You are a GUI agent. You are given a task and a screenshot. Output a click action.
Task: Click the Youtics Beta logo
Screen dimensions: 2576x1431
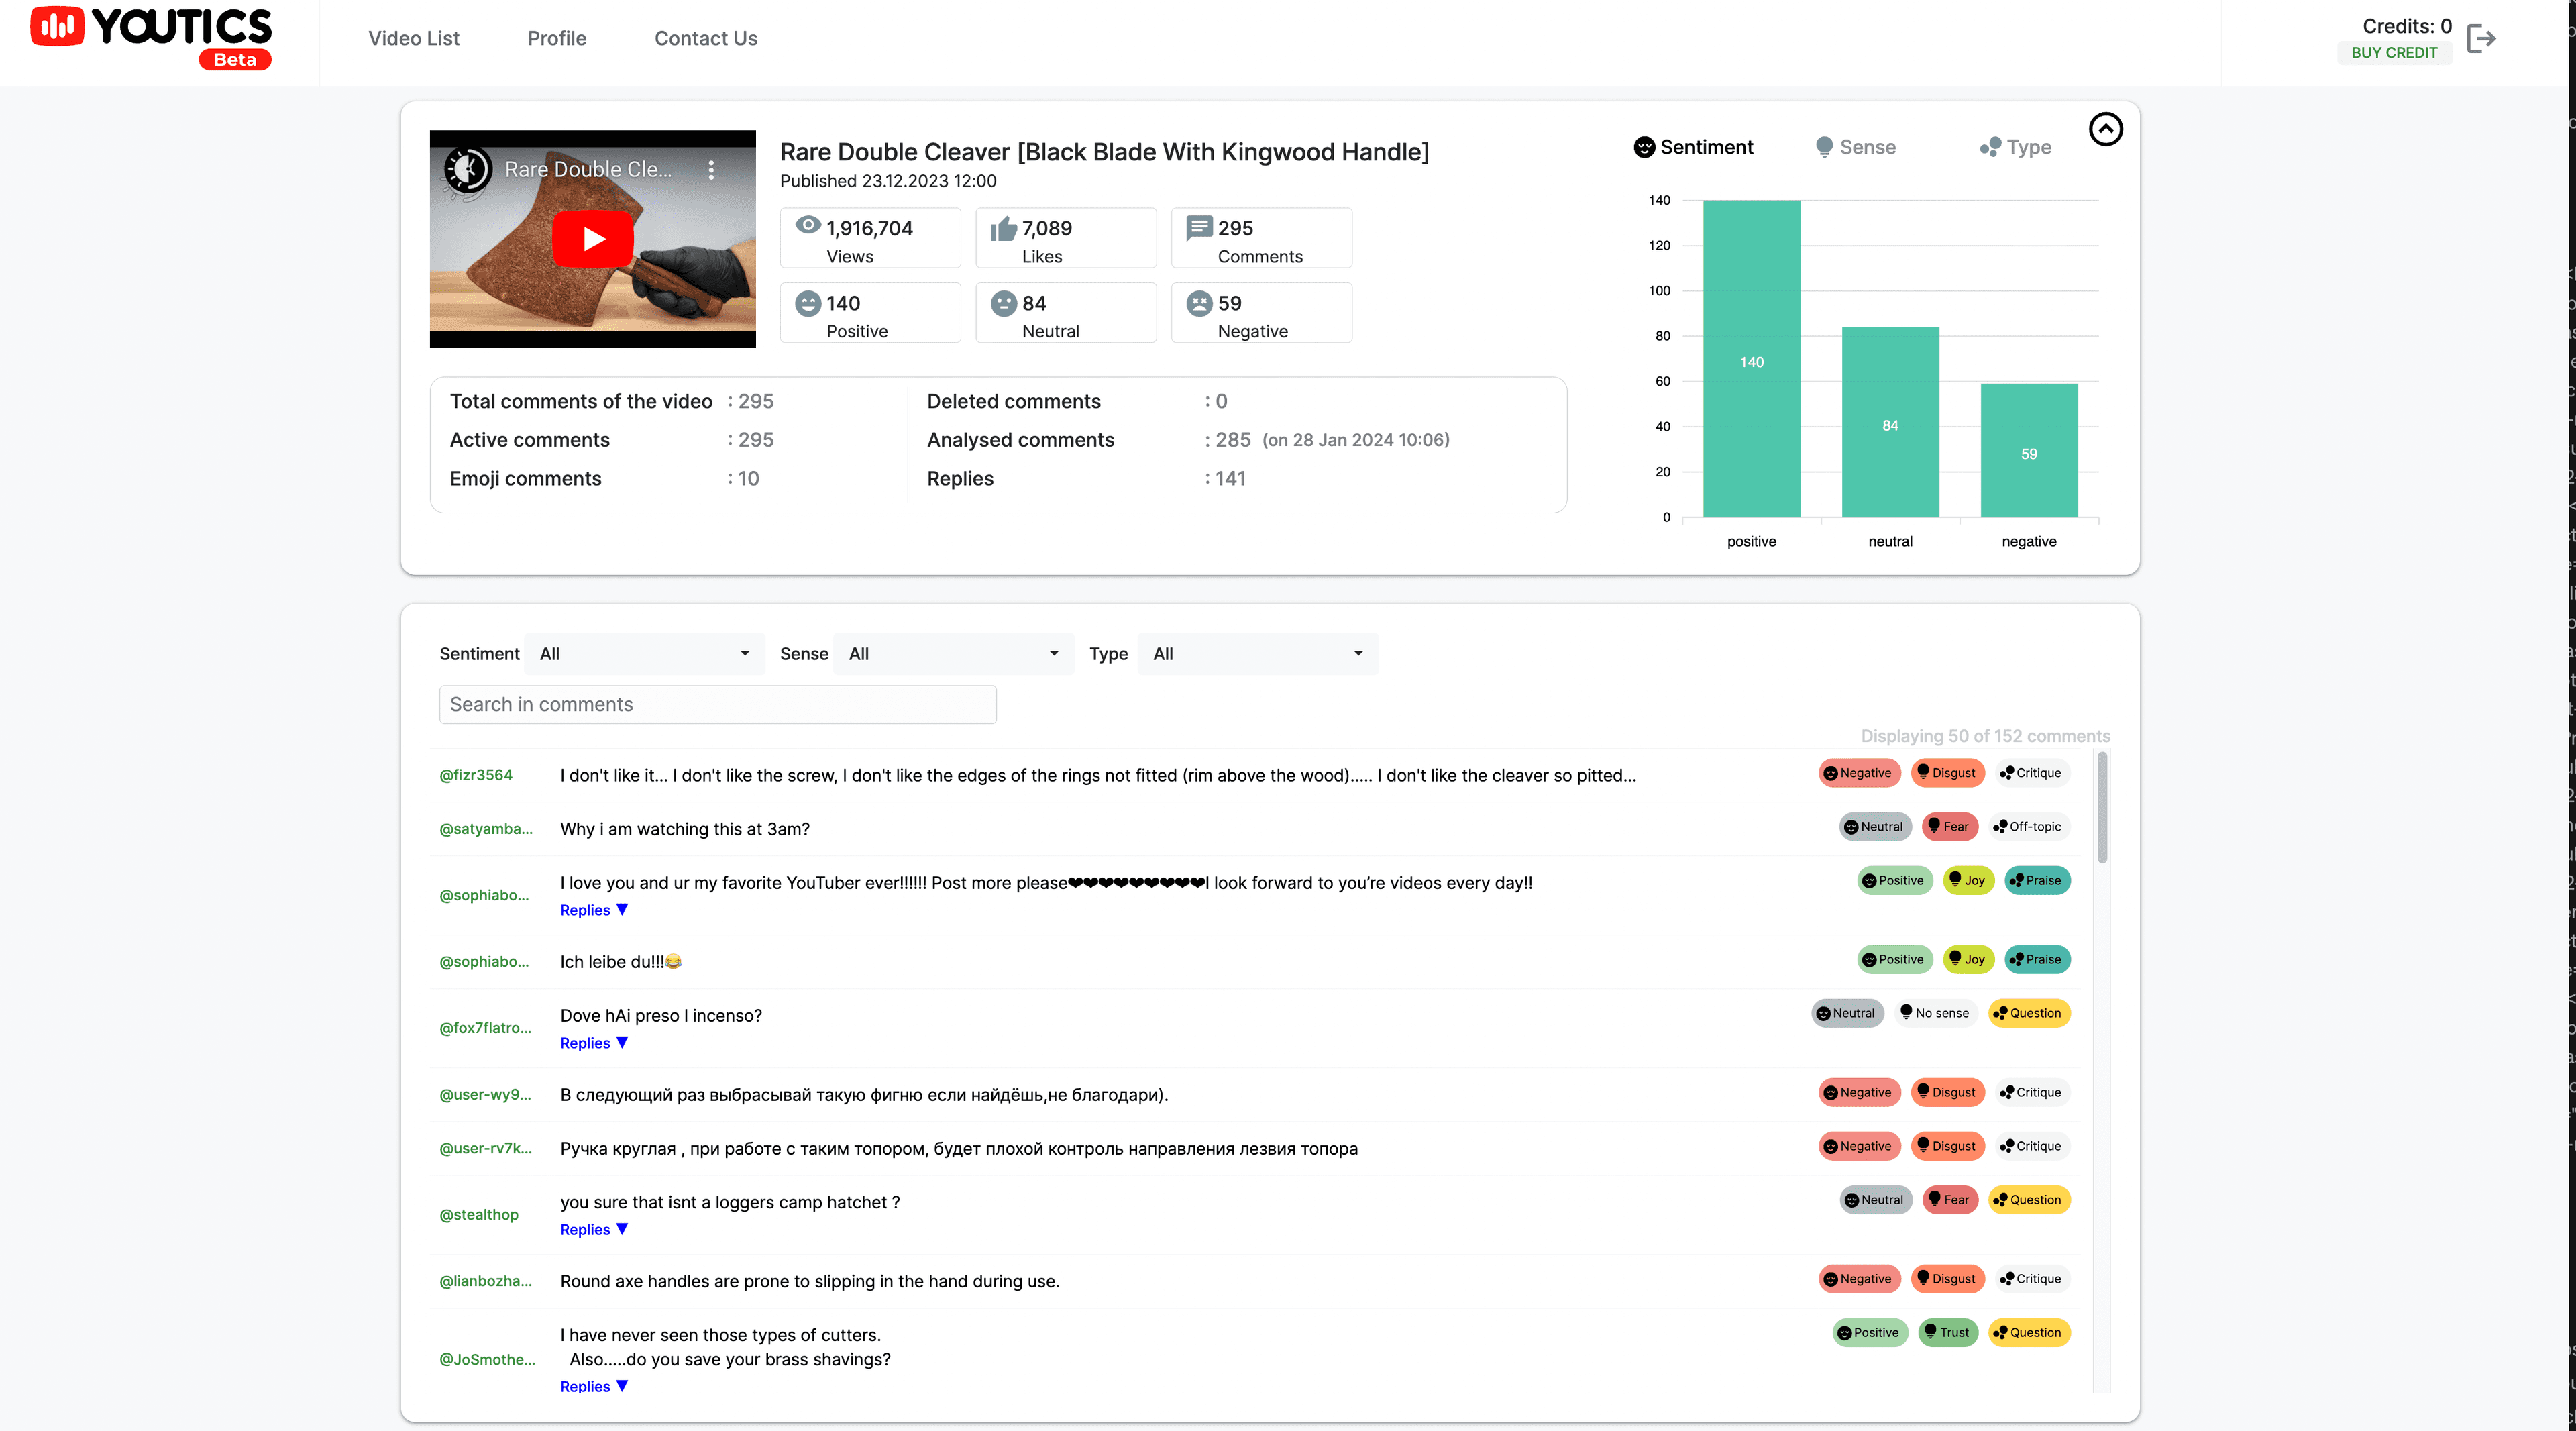(151, 38)
